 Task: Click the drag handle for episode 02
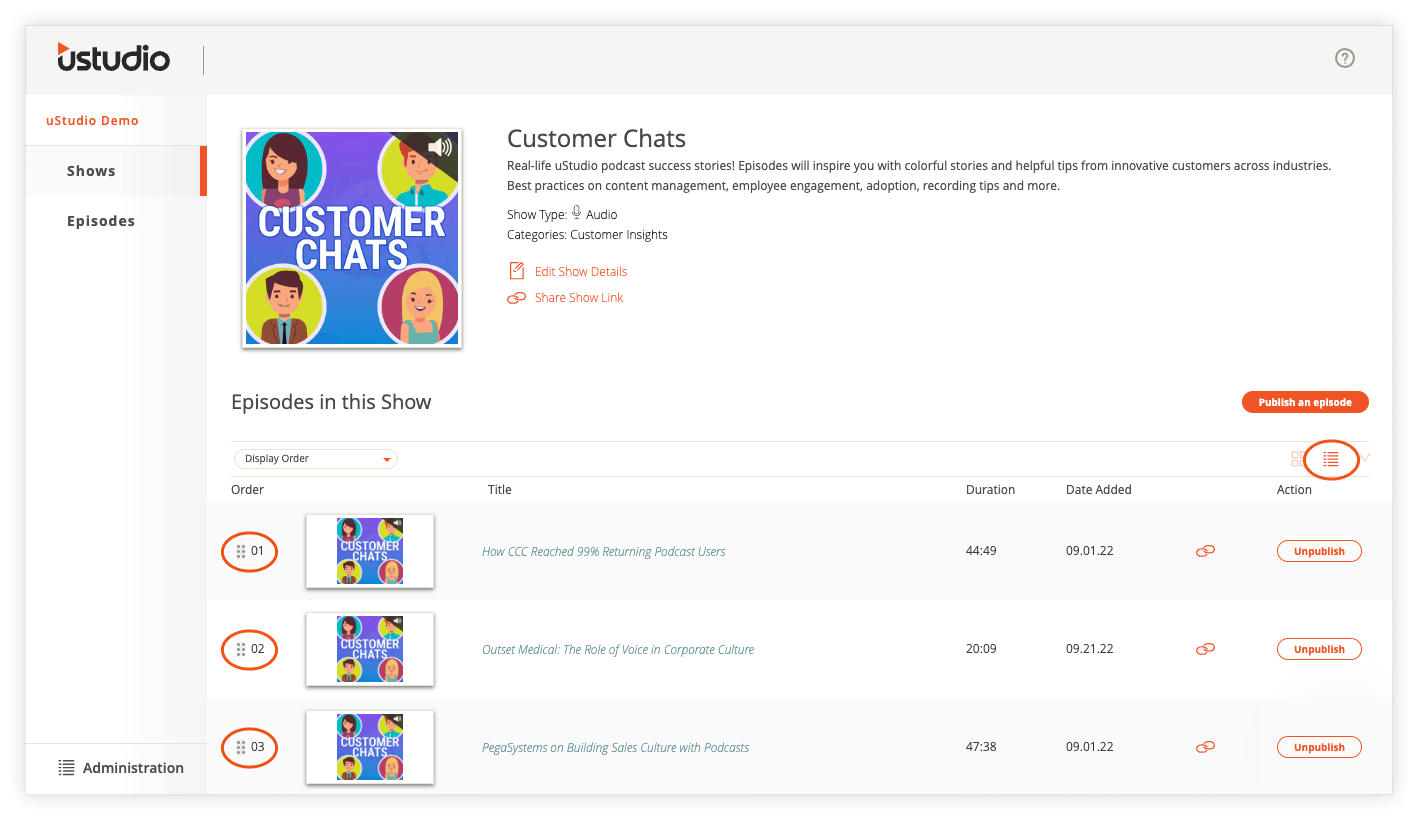click(241, 650)
